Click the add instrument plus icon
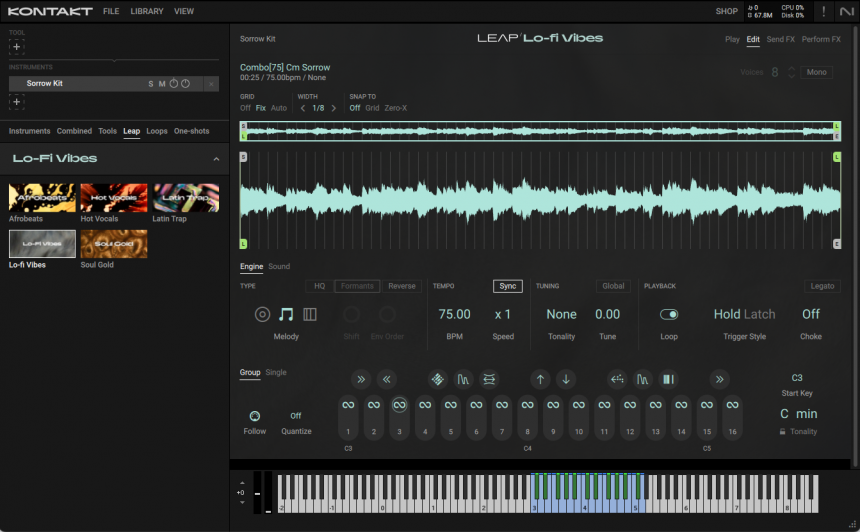Screen dimensions: 860x532 coord(16,101)
